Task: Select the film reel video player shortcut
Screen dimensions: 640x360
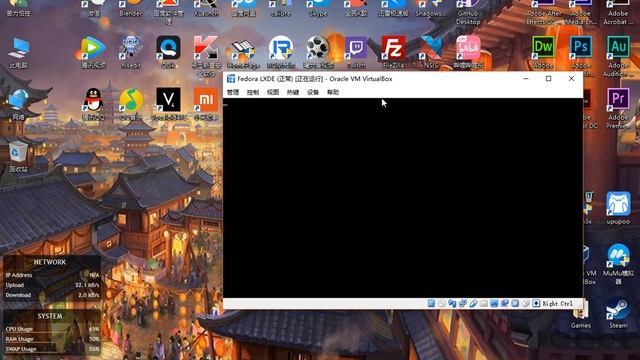Action: (318, 52)
